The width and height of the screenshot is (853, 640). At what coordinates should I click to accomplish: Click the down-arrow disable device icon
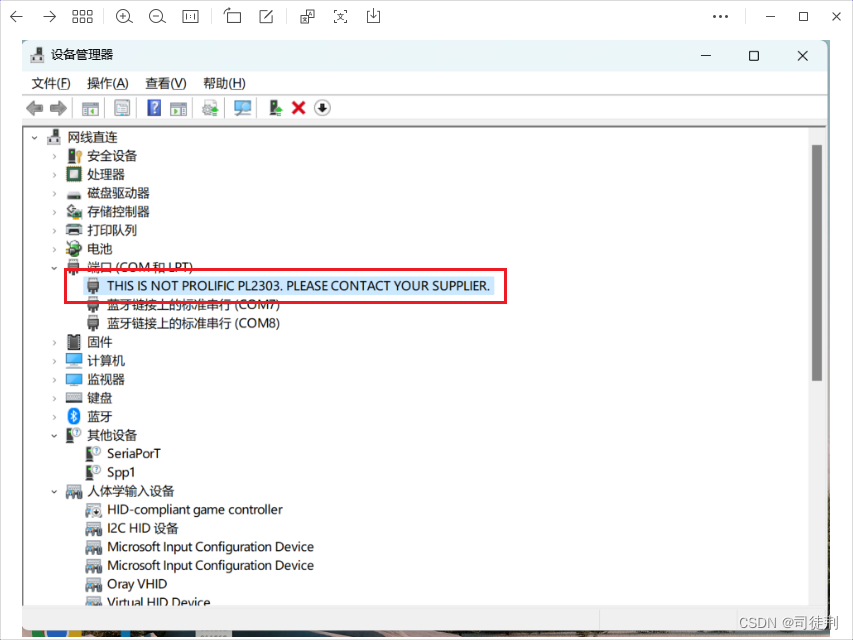[x=322, y=108]
